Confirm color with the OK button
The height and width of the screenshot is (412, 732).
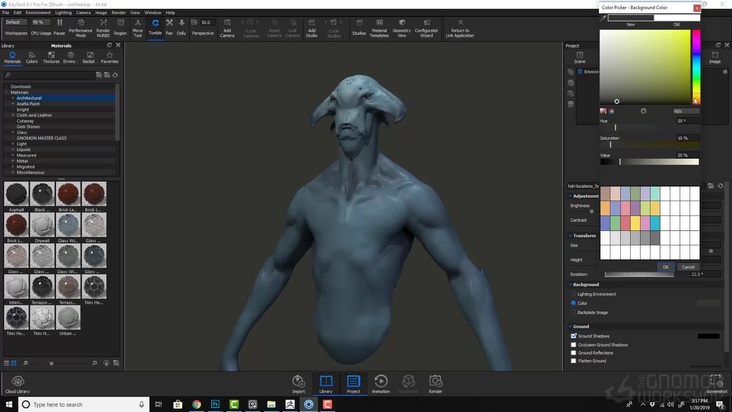tap(666, 267)
